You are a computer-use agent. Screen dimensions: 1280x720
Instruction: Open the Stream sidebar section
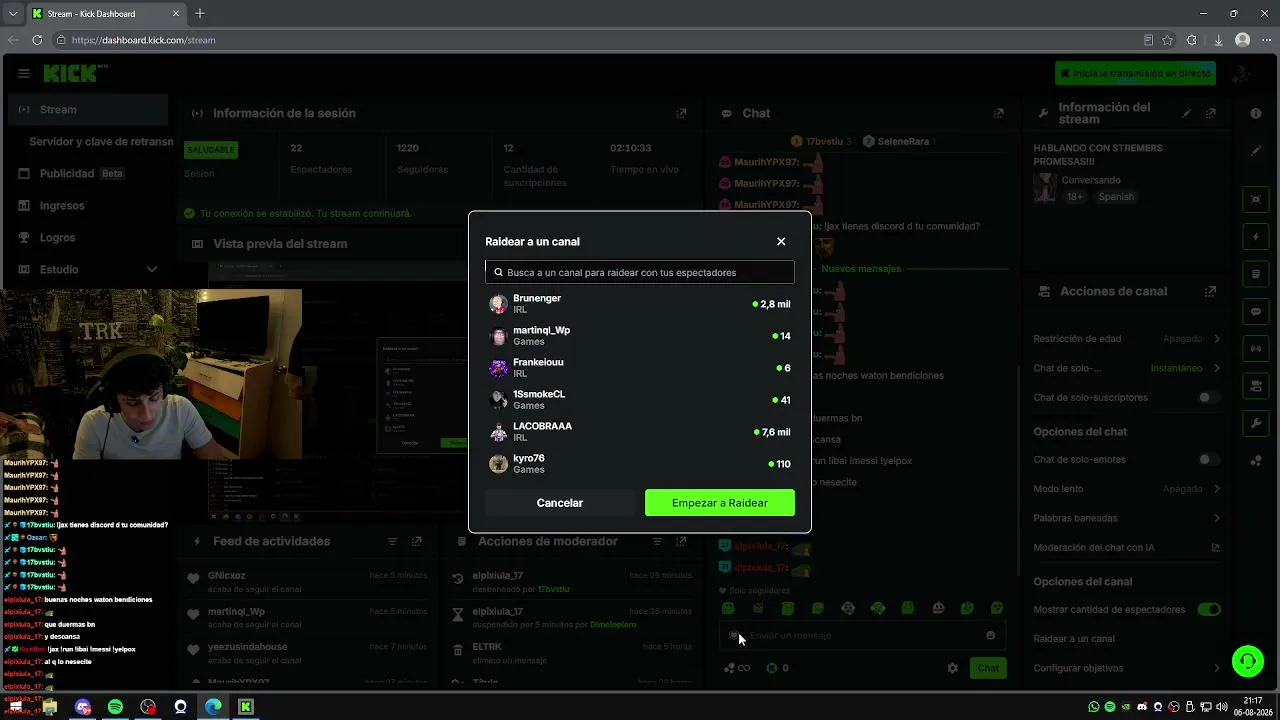pyautogui.click(x=88, y=110)
